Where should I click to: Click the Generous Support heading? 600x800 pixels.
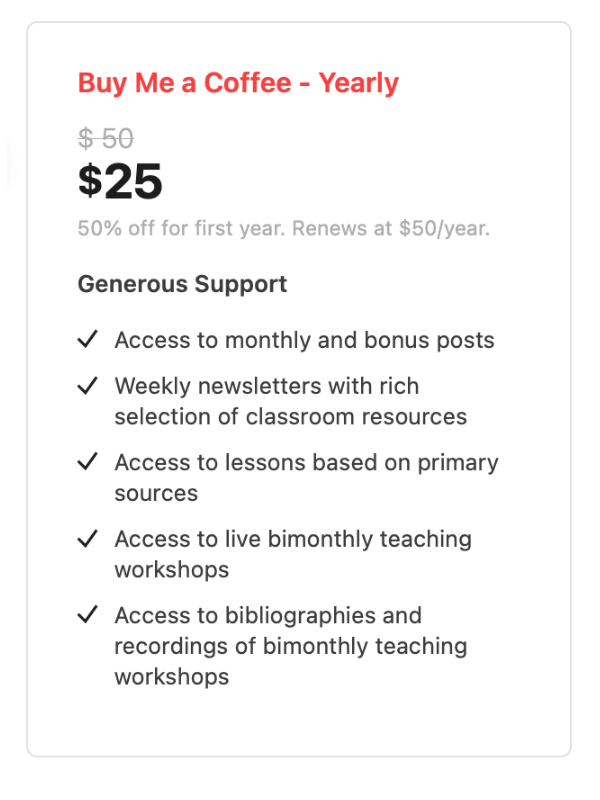pyautogui.click(x=182, y=284)
